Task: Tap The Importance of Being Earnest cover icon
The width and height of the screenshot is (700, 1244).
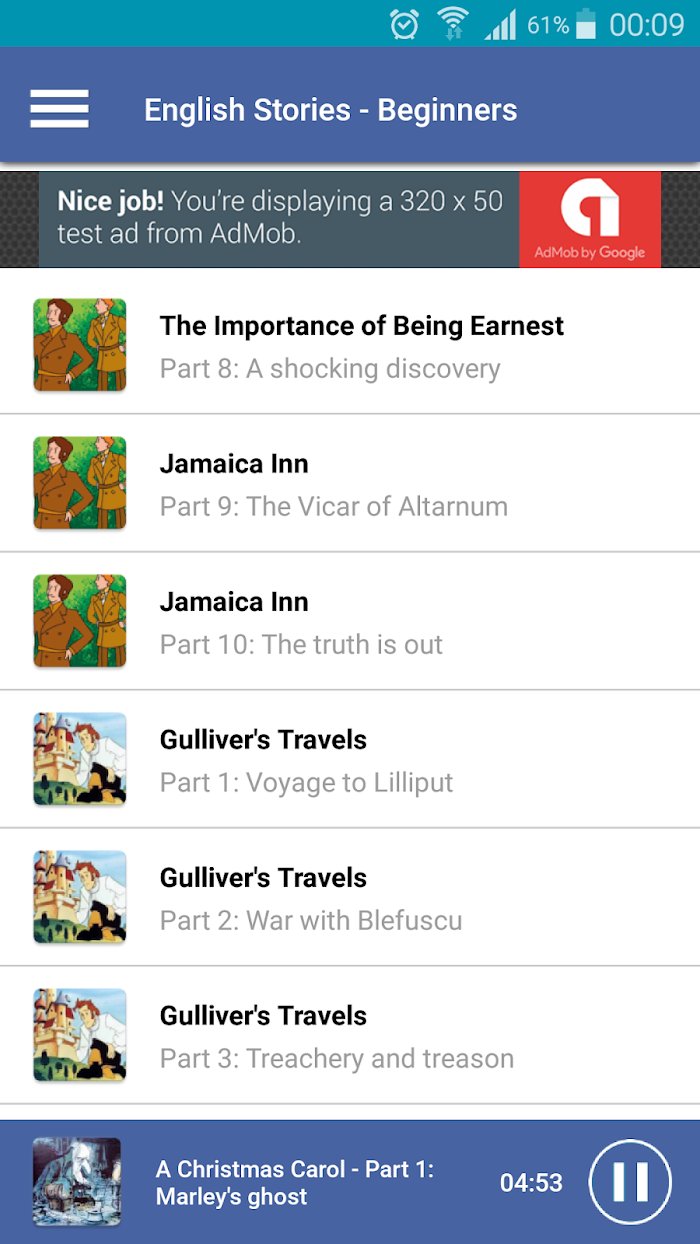Action: [x=80, y=345]
